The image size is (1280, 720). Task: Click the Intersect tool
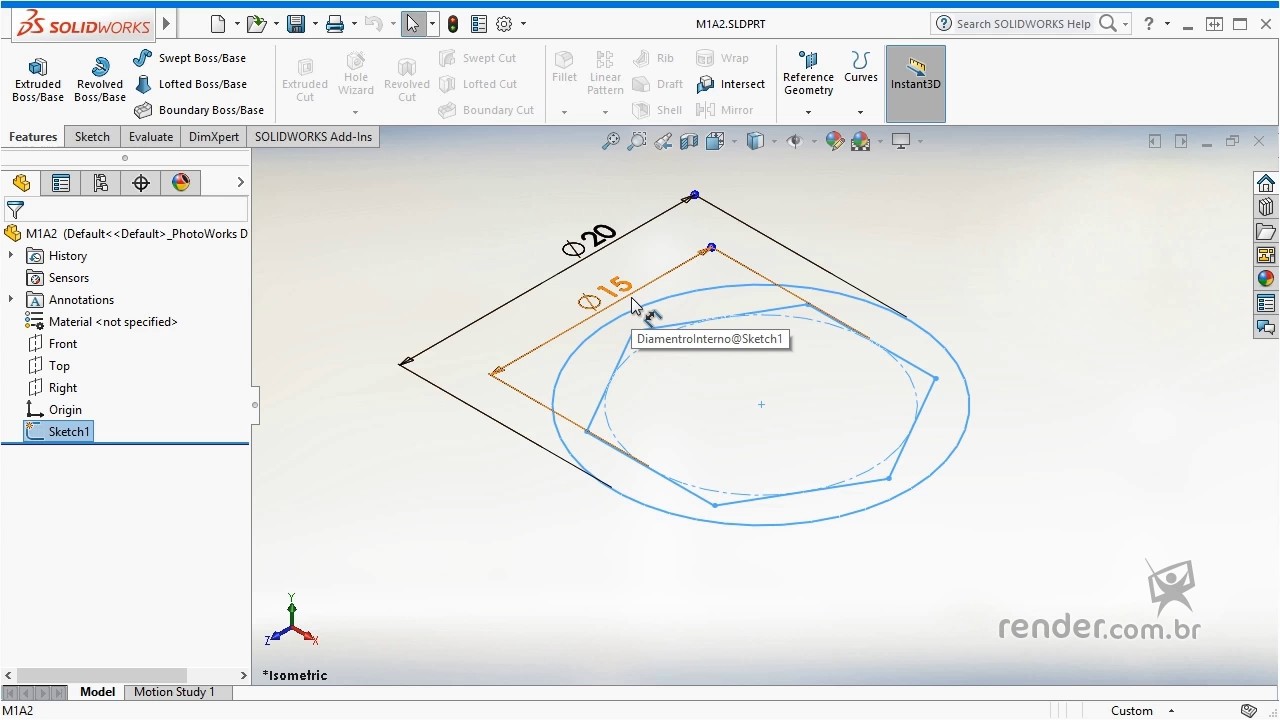(x=732, y=84)
